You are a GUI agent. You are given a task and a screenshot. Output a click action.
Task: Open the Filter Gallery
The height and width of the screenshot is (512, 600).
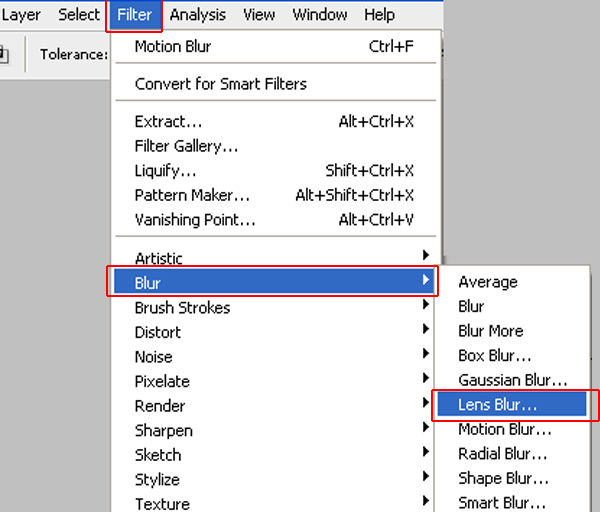(x=186, y=146)
